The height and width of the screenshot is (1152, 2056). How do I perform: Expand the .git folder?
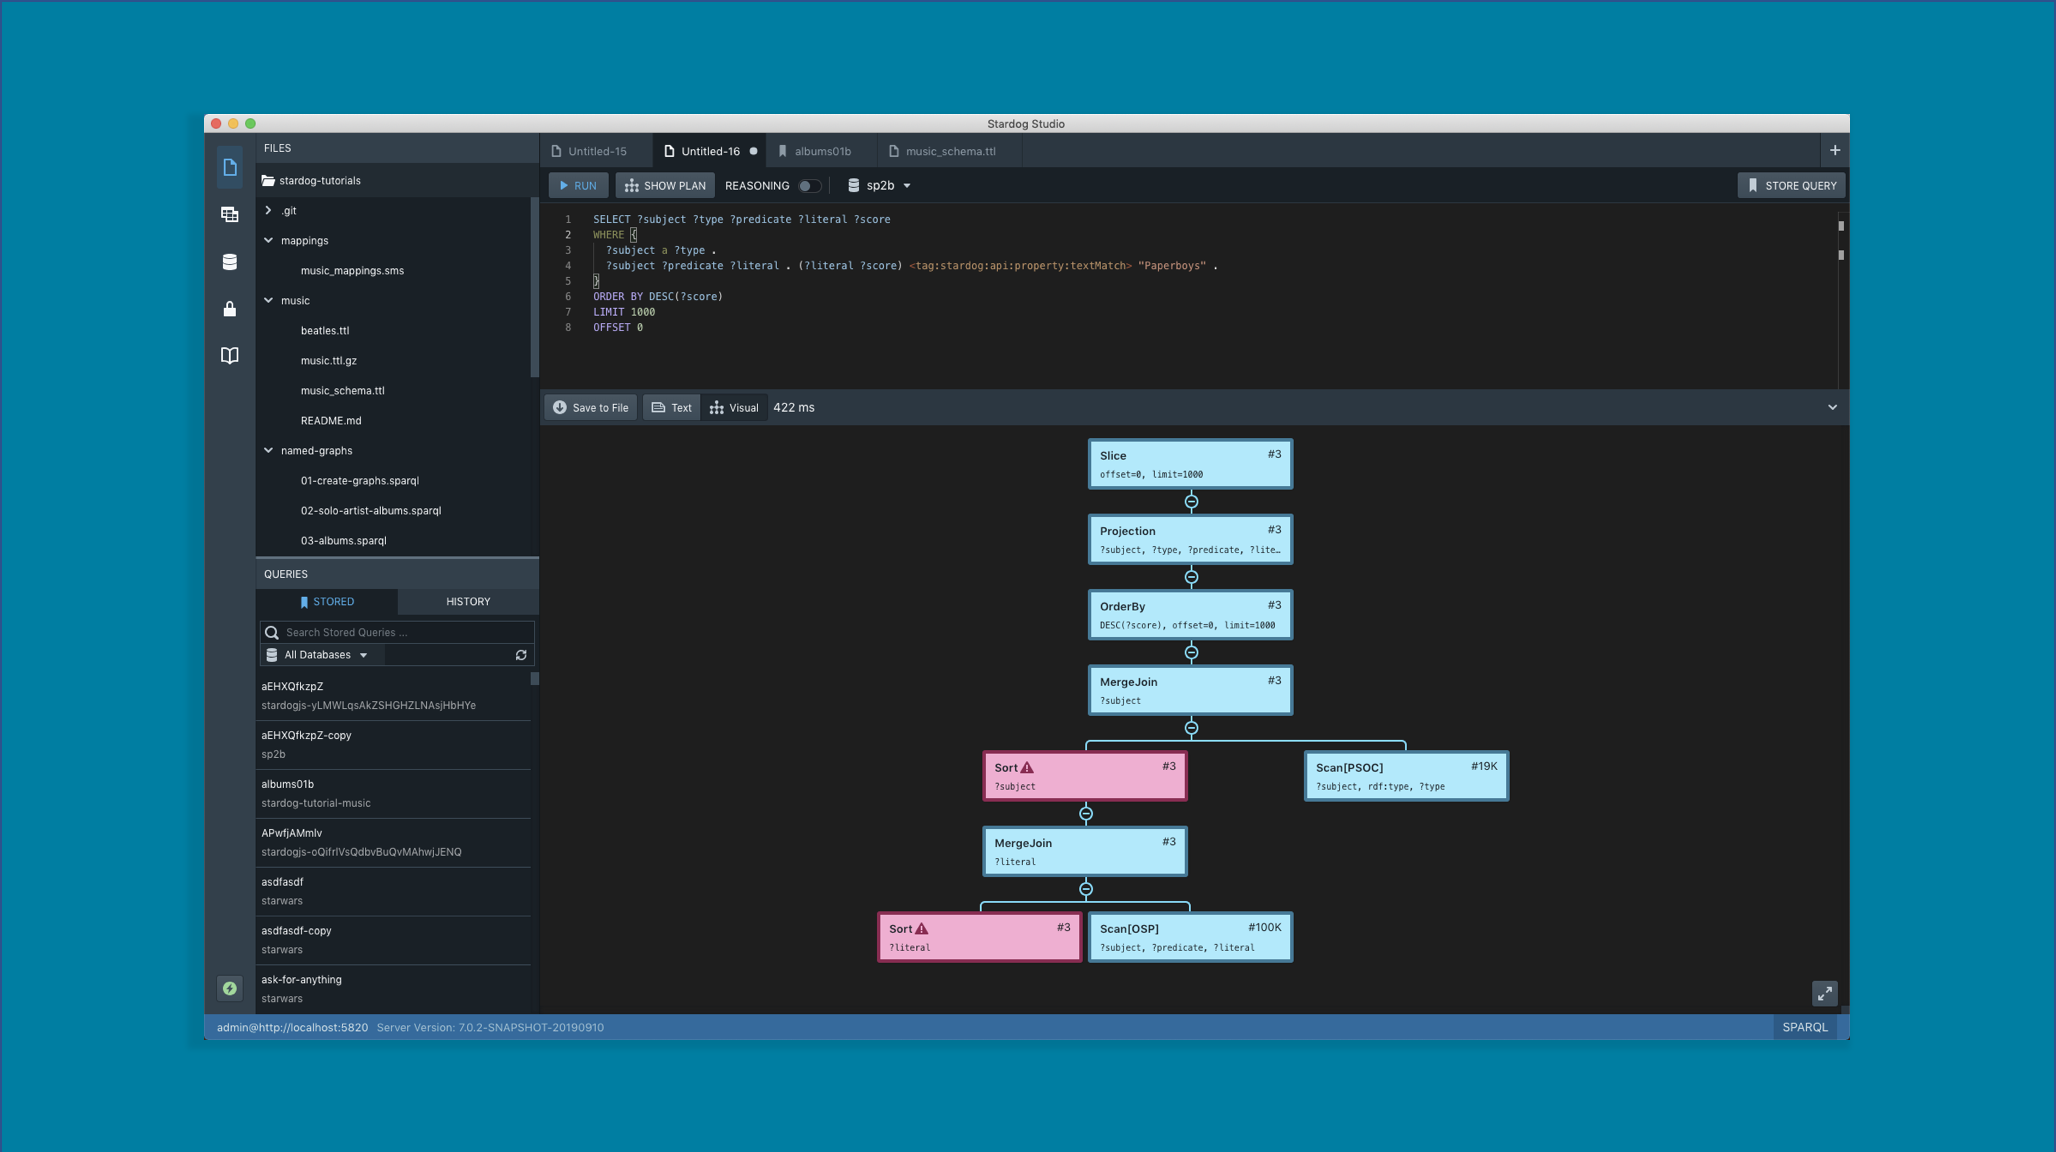click(x=268, y=210)
